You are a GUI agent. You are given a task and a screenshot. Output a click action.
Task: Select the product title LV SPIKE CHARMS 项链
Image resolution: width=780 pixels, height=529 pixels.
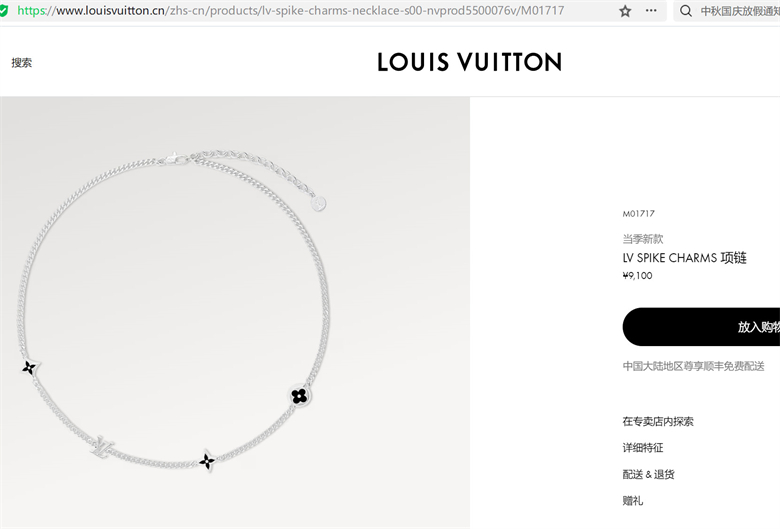[x=684, y=258]
